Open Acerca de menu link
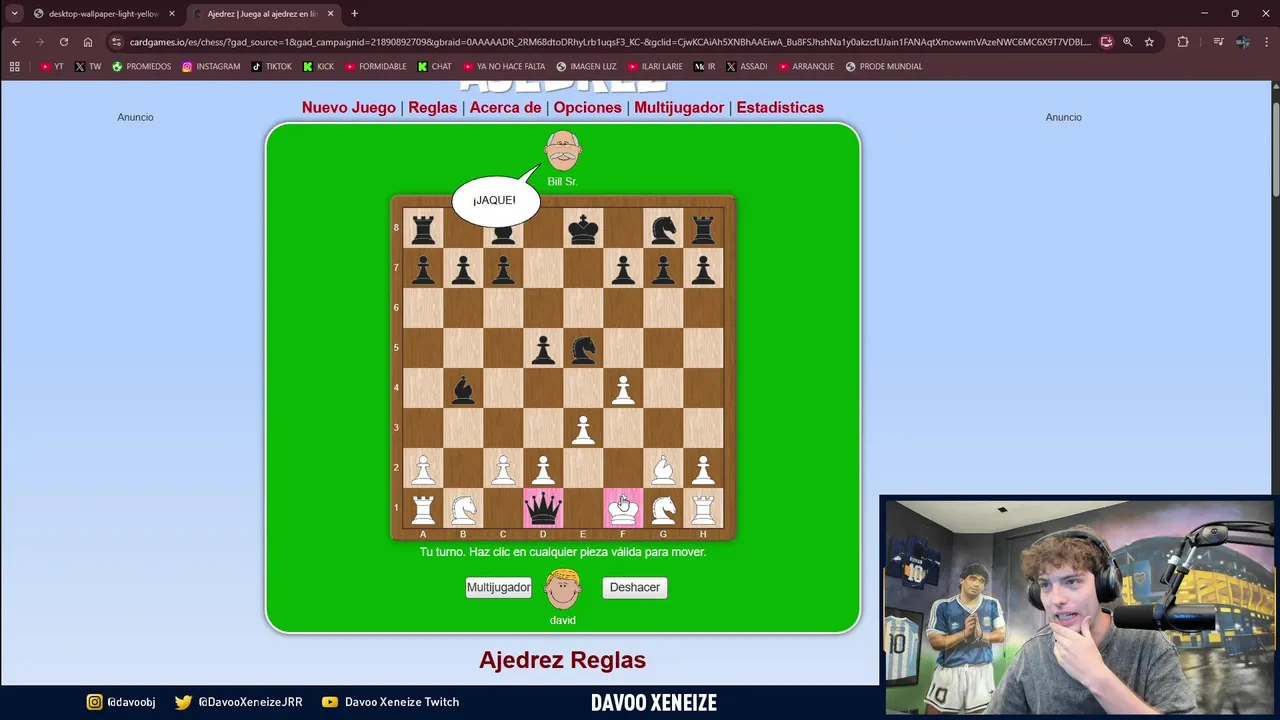Image resolution: width=1280 pixels, height=720 pixels. (506, 107)
